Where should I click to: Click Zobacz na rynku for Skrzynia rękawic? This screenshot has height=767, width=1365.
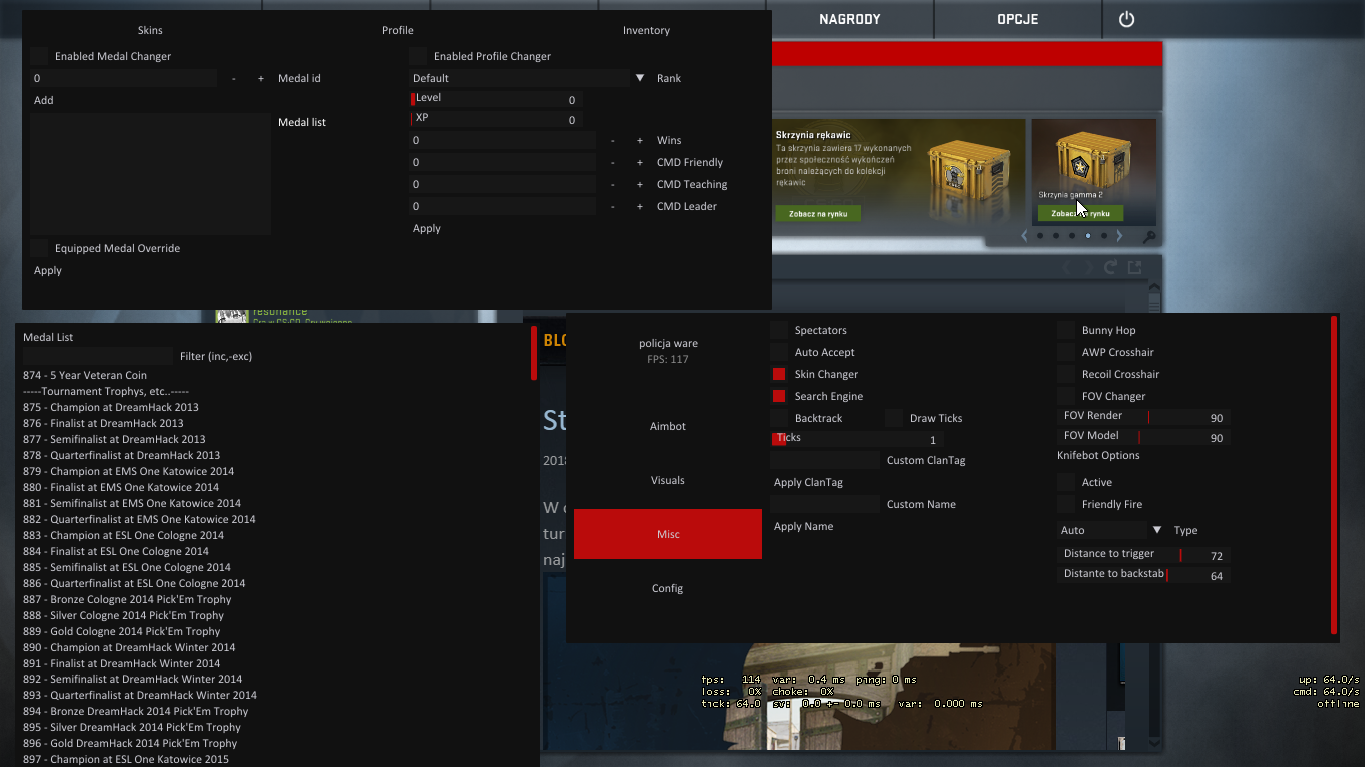817,214
